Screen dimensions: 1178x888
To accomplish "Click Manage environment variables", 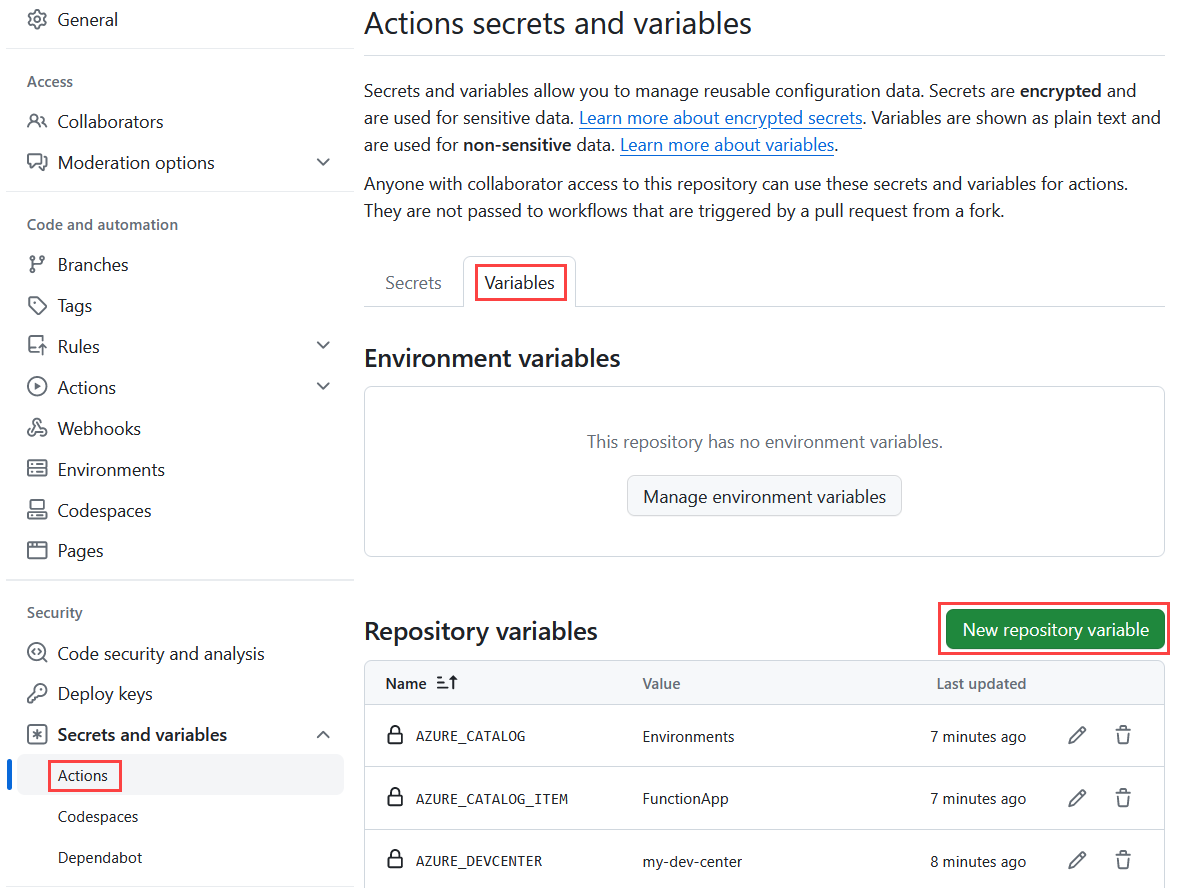I will [764, 495].
